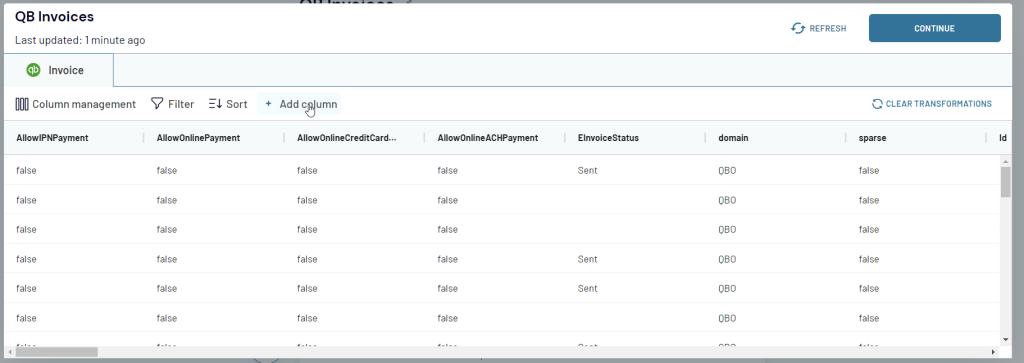Click the vertical scrollbar down arrow
Image resolution: width=1024 pixels, height=363 pixels.
point(1006,339)
